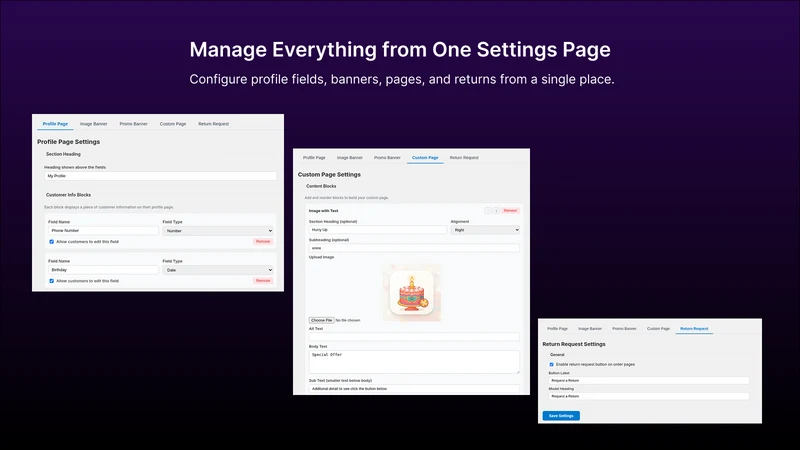Click the Return Request Settings heading
This screenshot has height=450, width=800.
click(x=573, y=344)
